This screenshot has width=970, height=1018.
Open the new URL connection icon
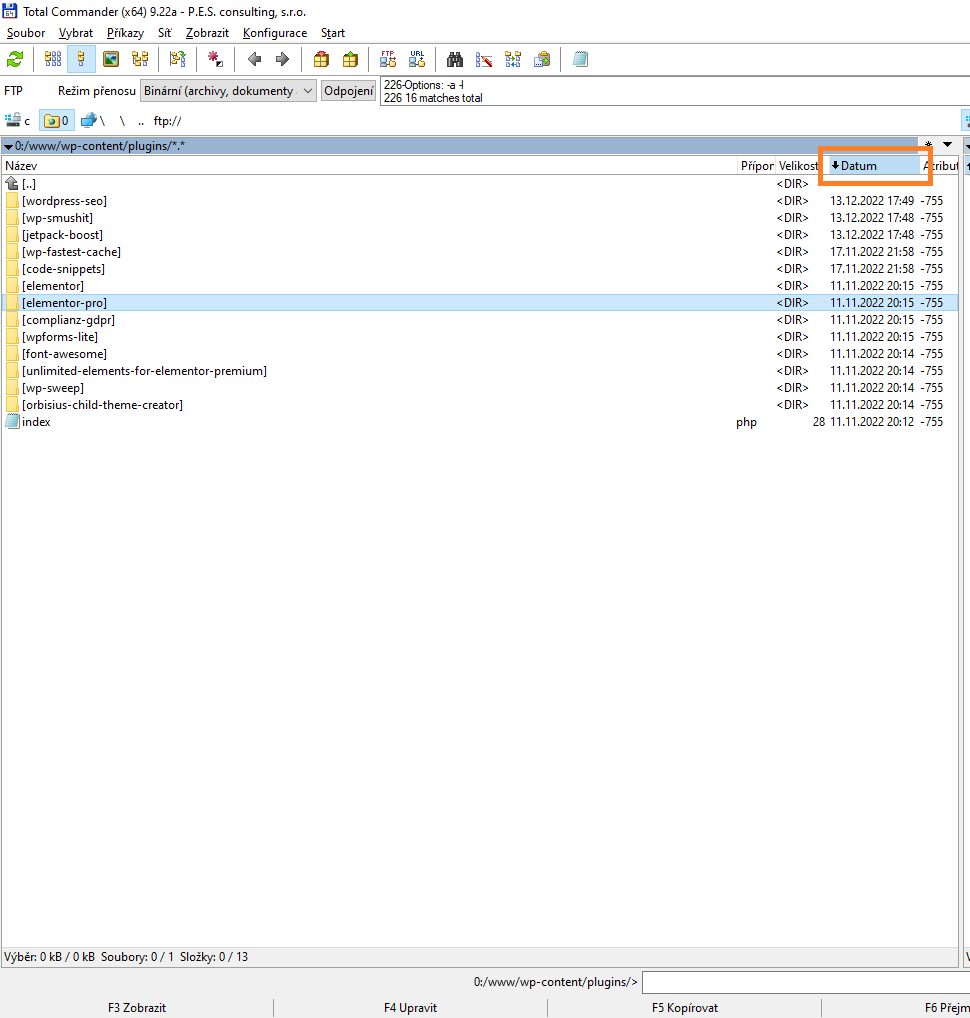click(x=417, y=60)
